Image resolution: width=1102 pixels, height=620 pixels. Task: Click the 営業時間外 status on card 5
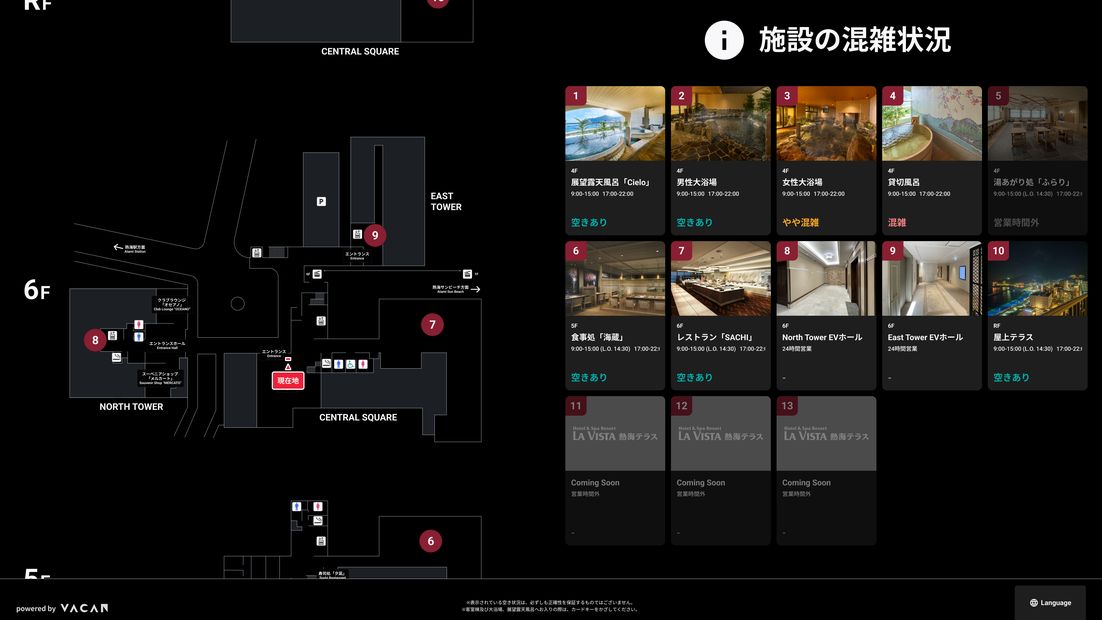[x=1016, y=222]
